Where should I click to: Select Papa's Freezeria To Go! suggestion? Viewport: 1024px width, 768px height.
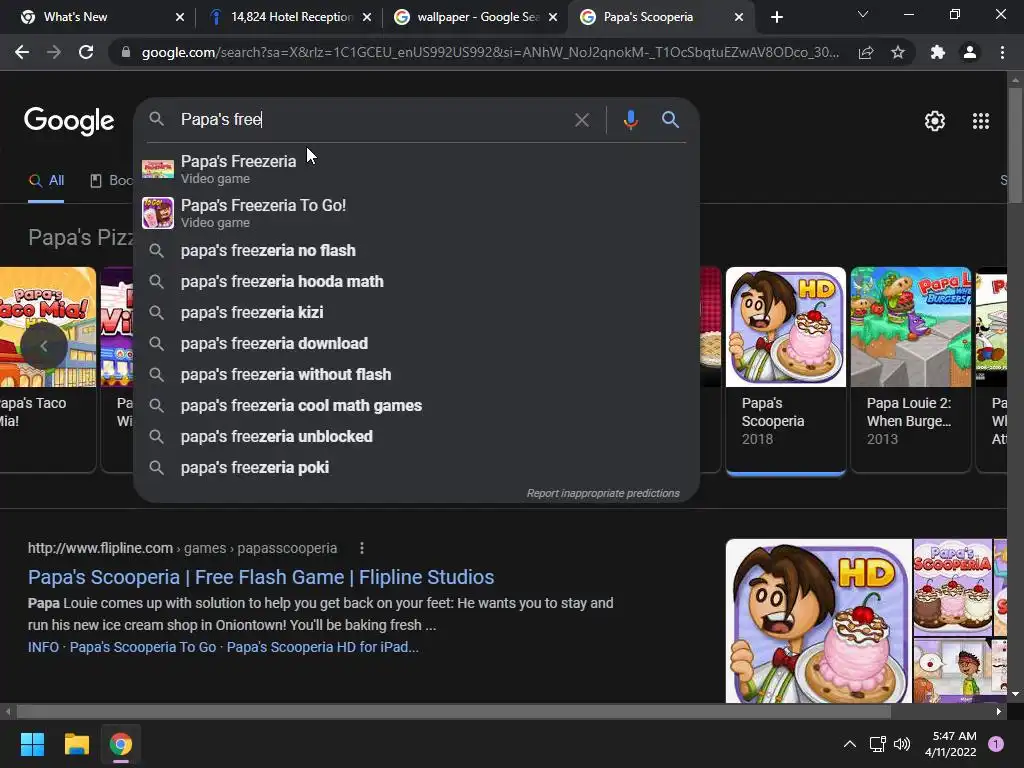point(417,213)
